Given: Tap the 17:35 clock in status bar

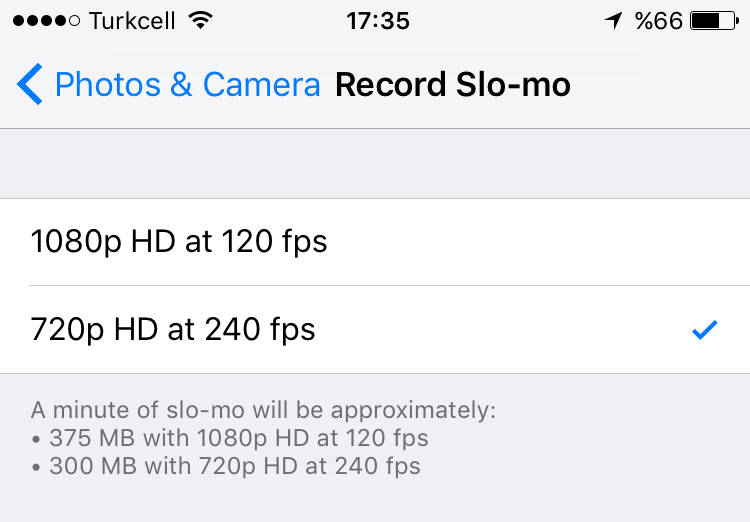Looking at the screenshot, I should coord(378,21).
